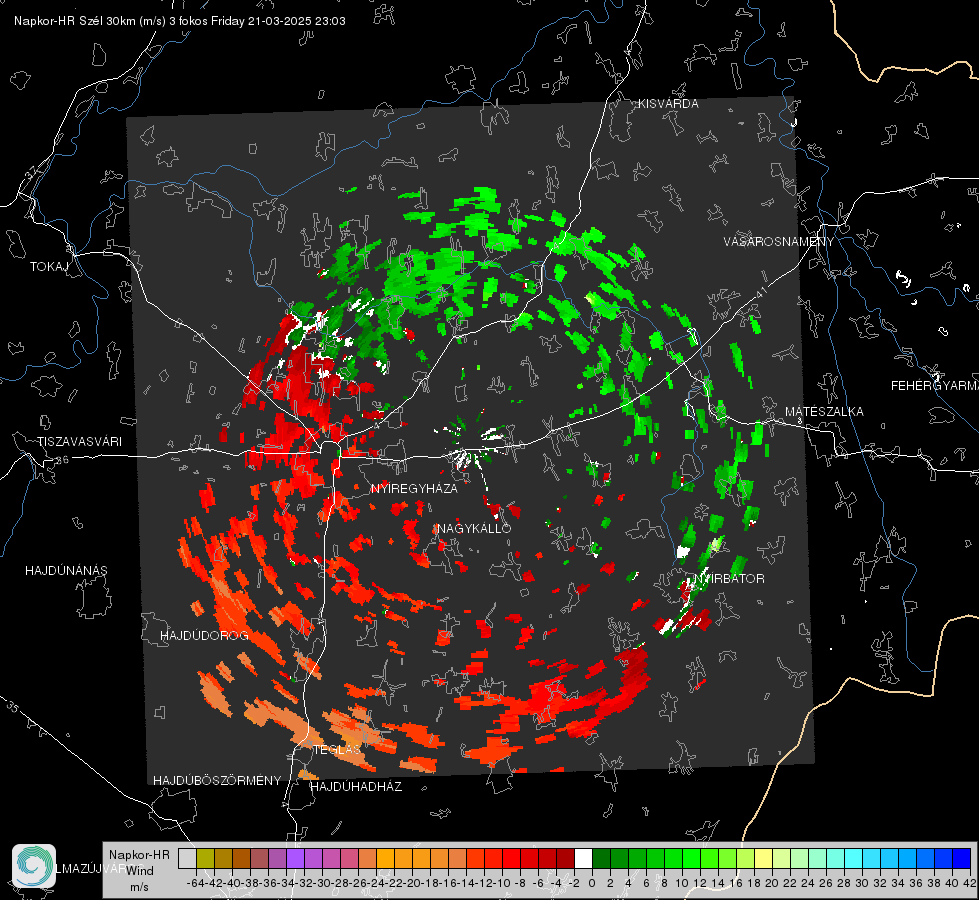Click the FEHÉRGYARMAT label at right edge
Viewport: 979px width, 900px height.
coord(935,386)
